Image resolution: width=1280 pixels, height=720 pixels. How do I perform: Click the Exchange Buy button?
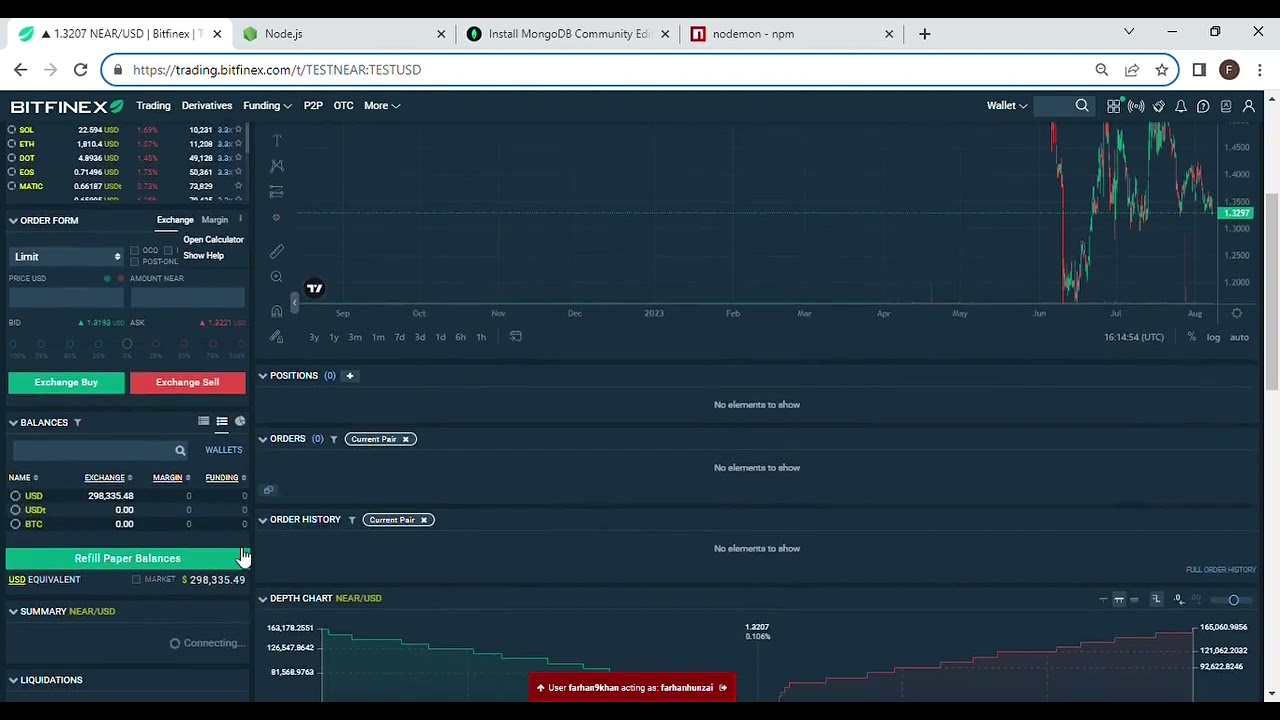[x=66, y=382]
